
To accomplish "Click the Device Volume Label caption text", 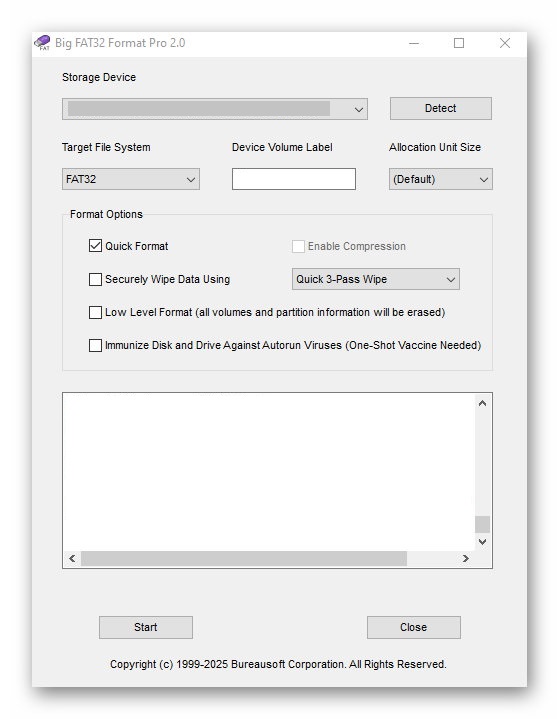I will 282,147.
